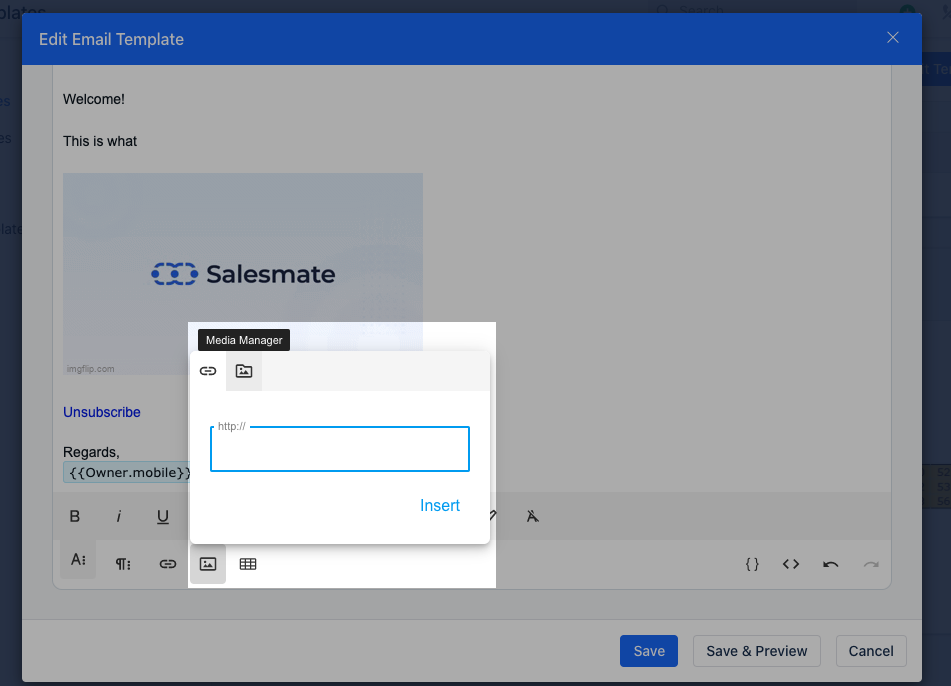Viewport: 951px width, 686px height.
Task: Click the Save & Preview button
Action: point(757,651)
